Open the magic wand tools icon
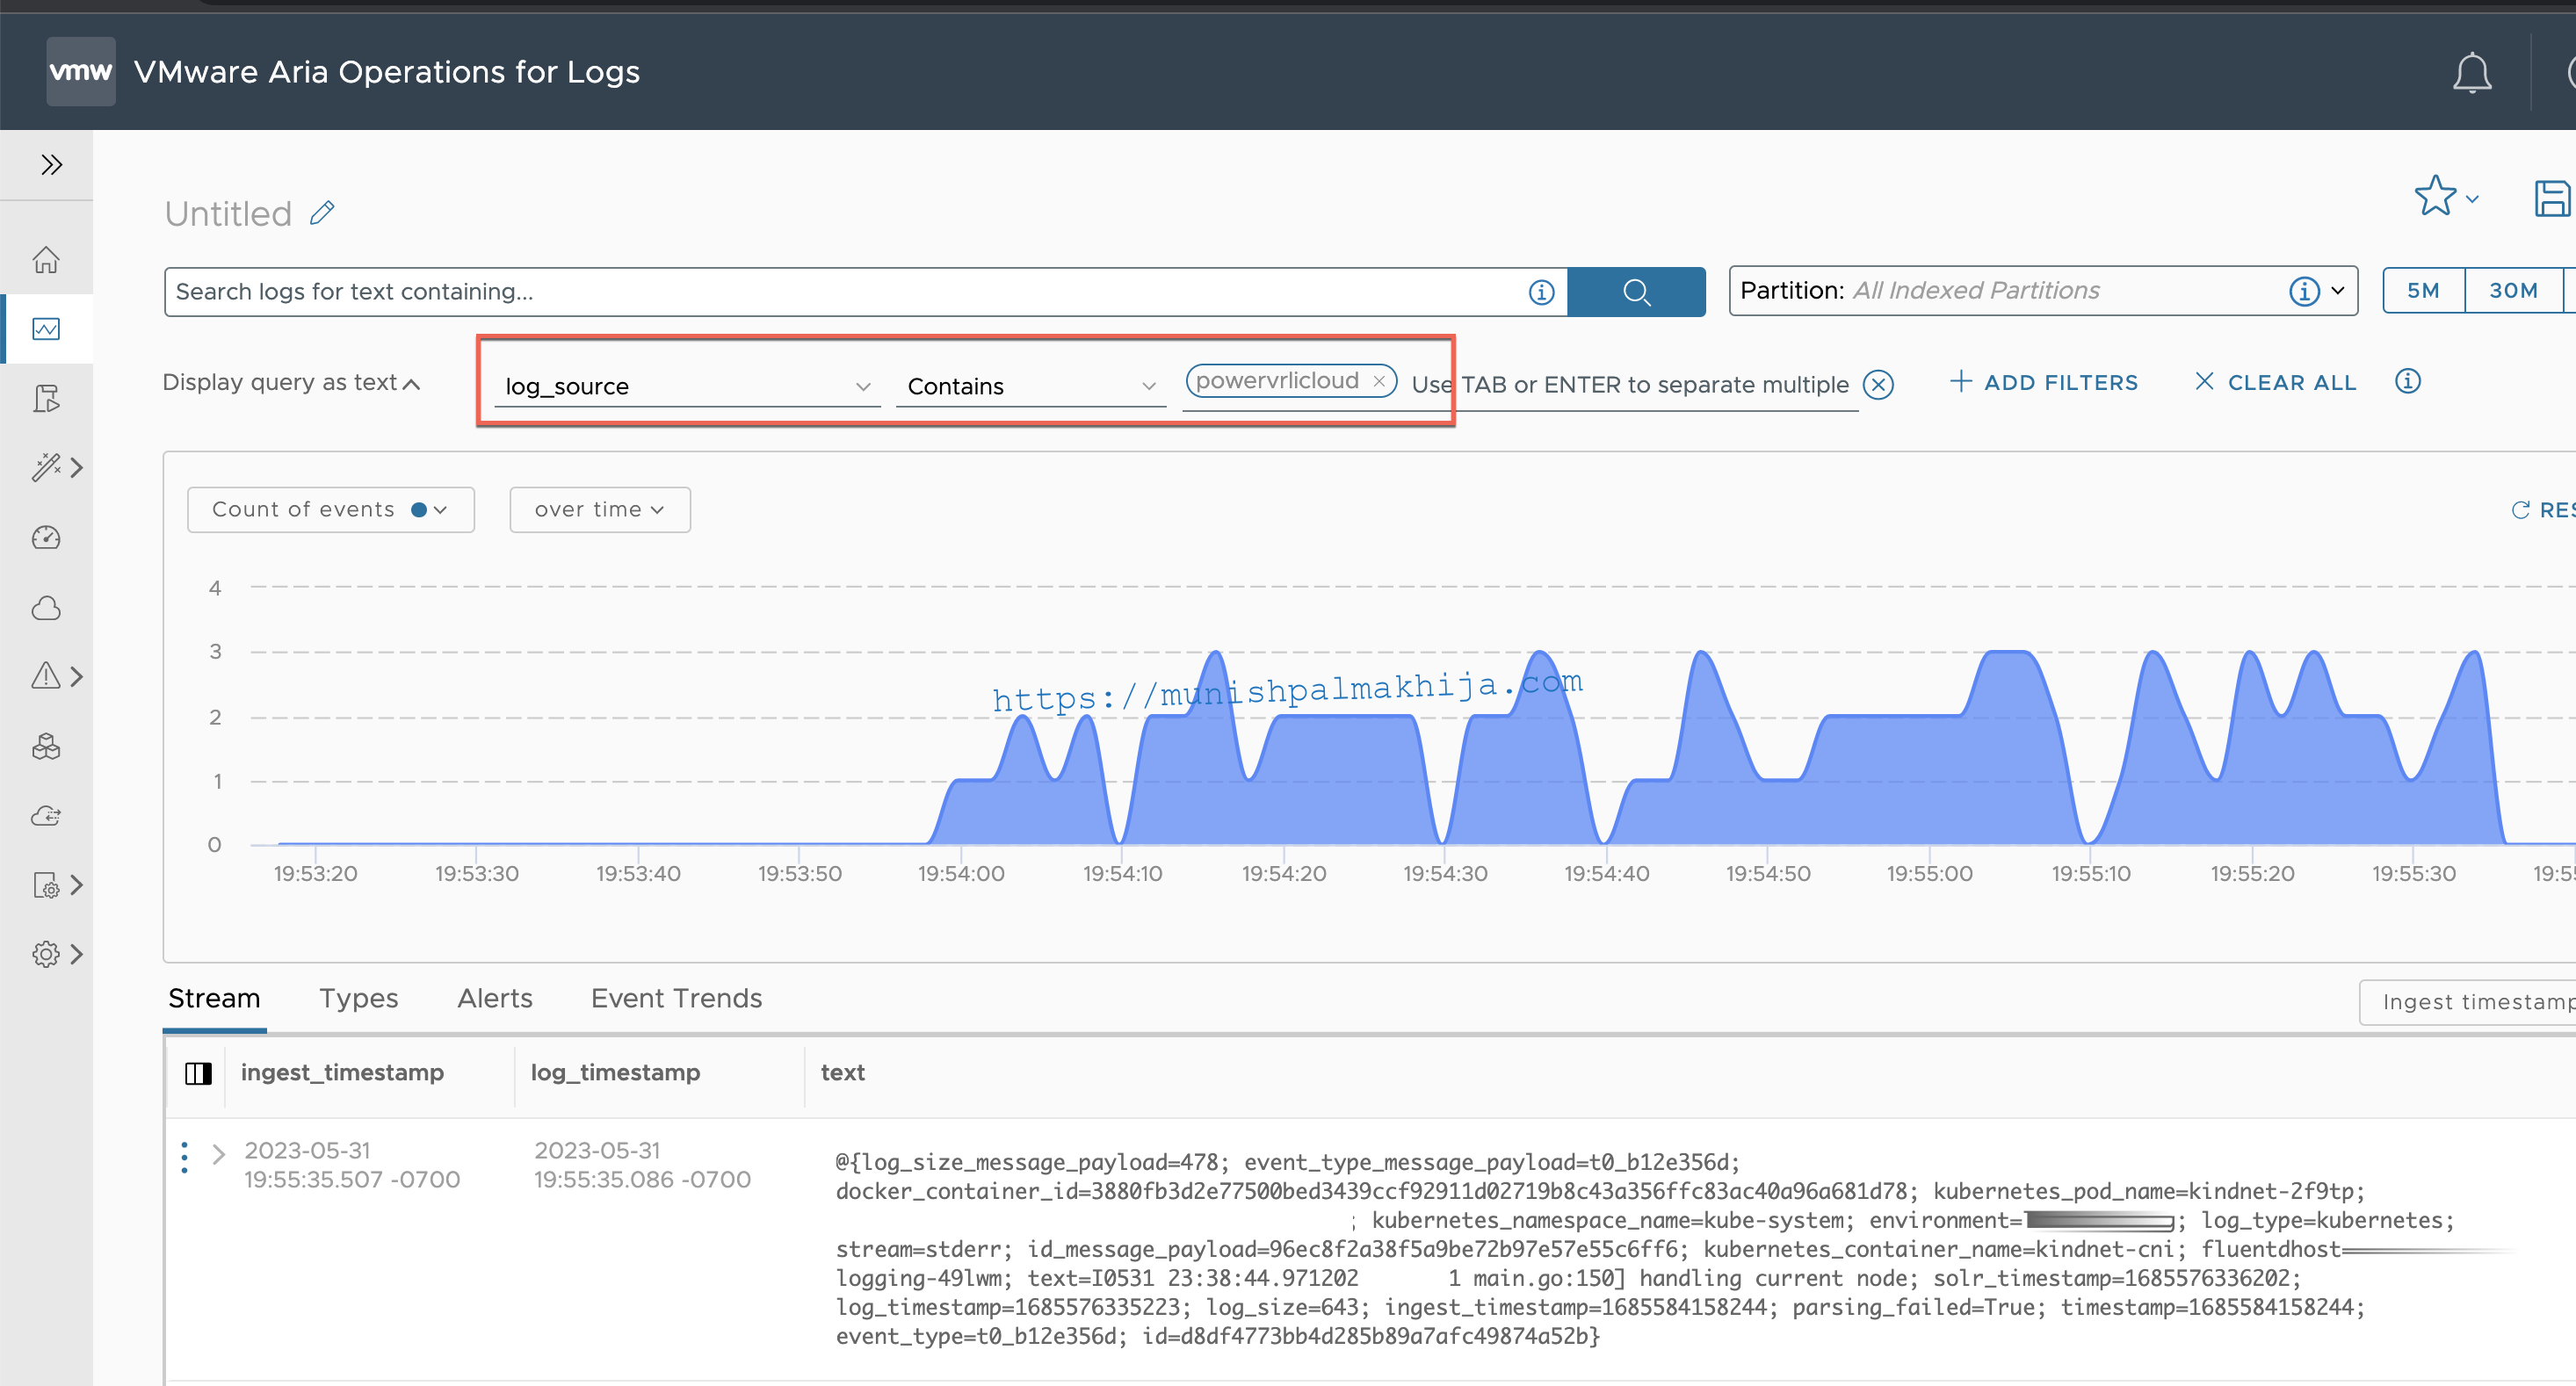Screen dimensions: 2576x1386 [46, 467]
